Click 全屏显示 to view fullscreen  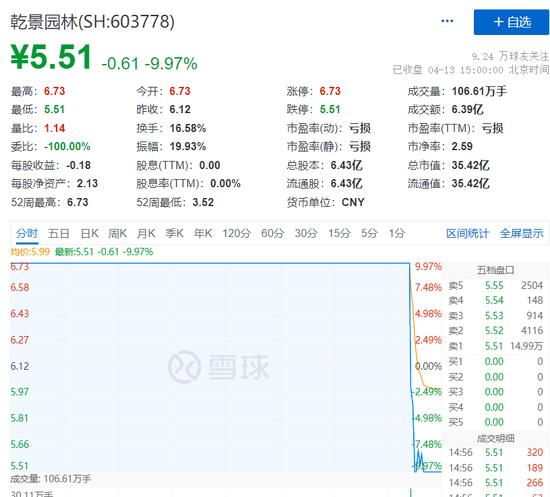tap(522, 233)
